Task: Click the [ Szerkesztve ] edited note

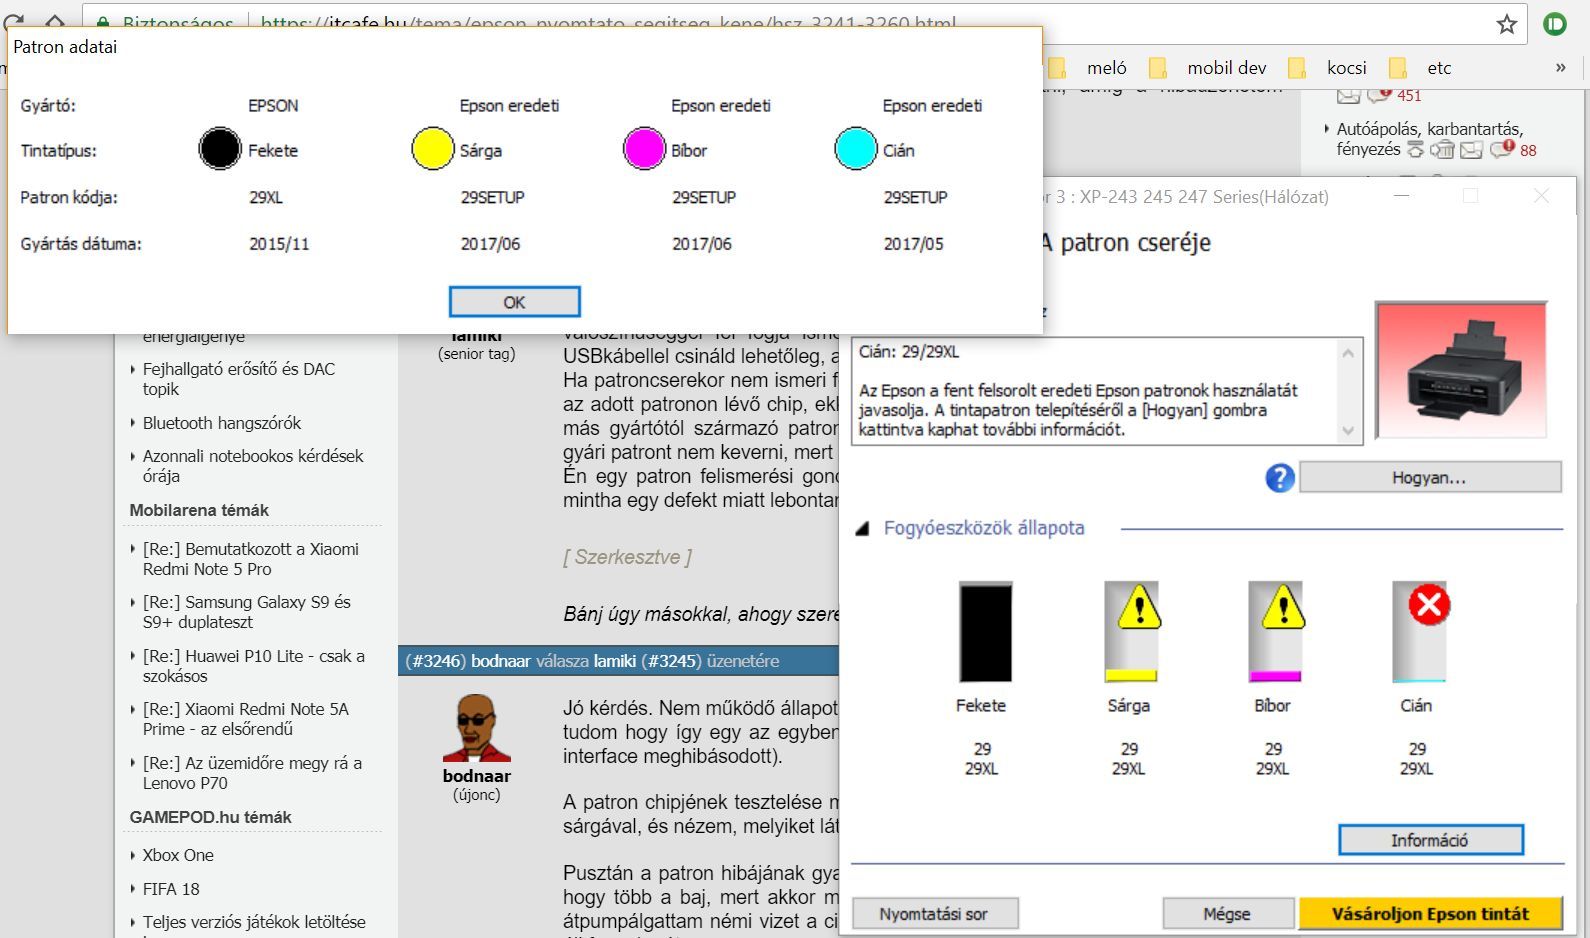Action: tap(627, 557)
